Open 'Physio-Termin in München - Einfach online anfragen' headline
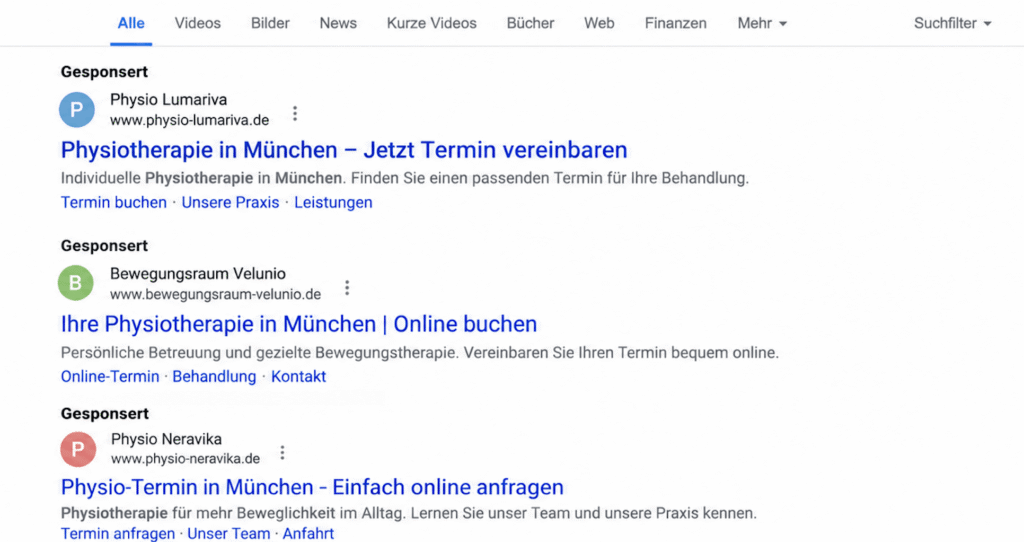The image size is (1024, 542). pos(312,487)
